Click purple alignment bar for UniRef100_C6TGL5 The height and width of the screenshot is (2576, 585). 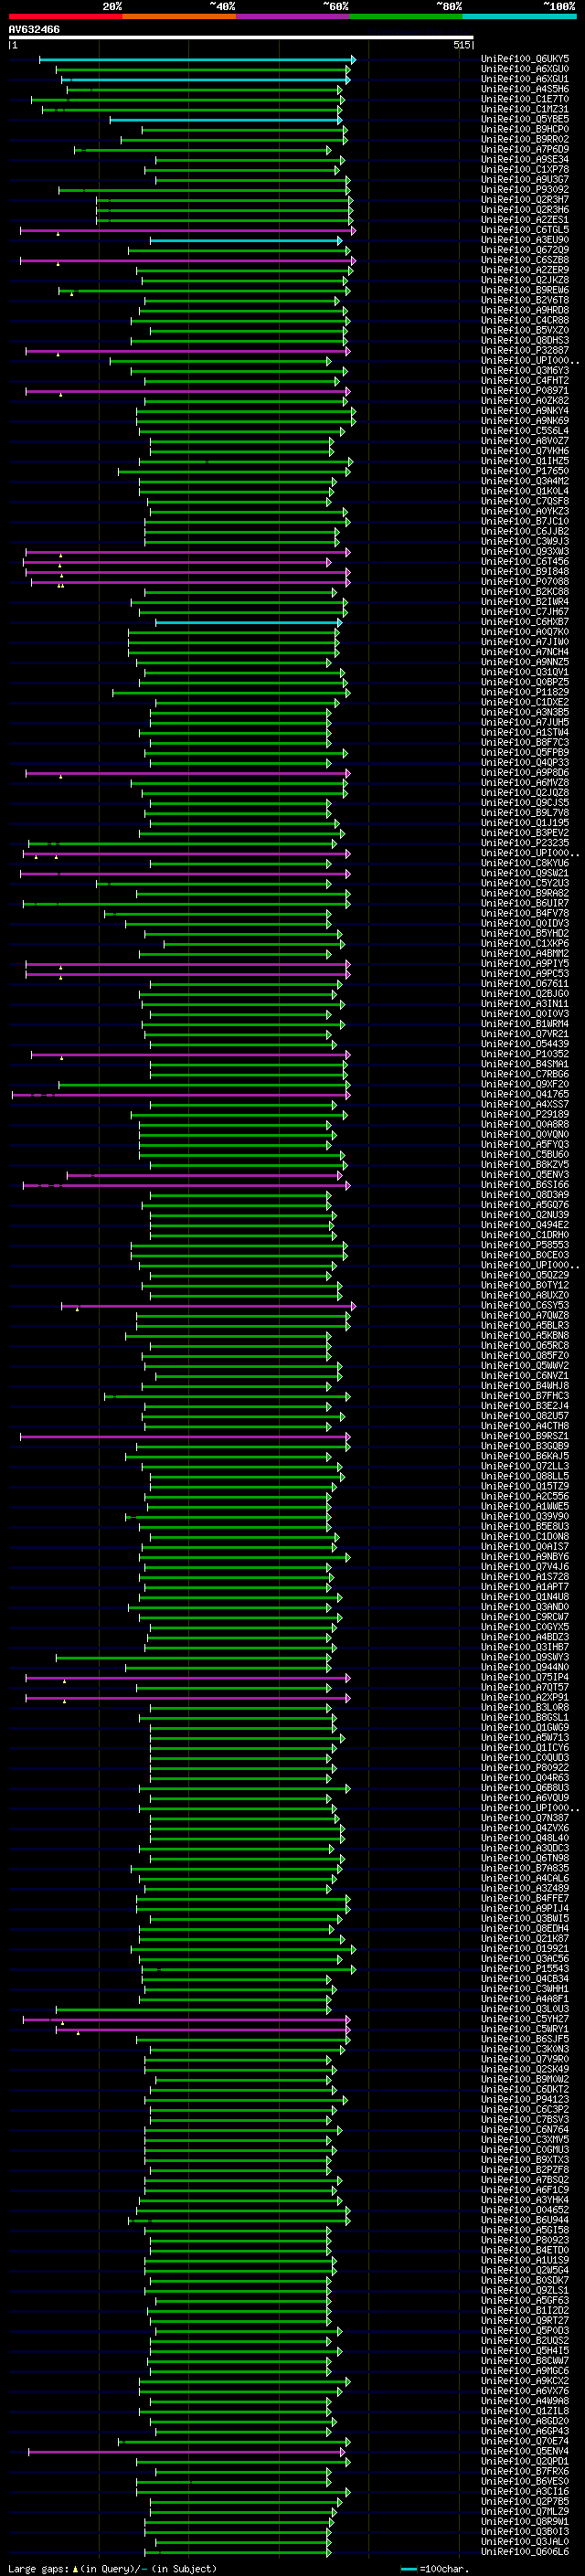click(x=187, y=230)
